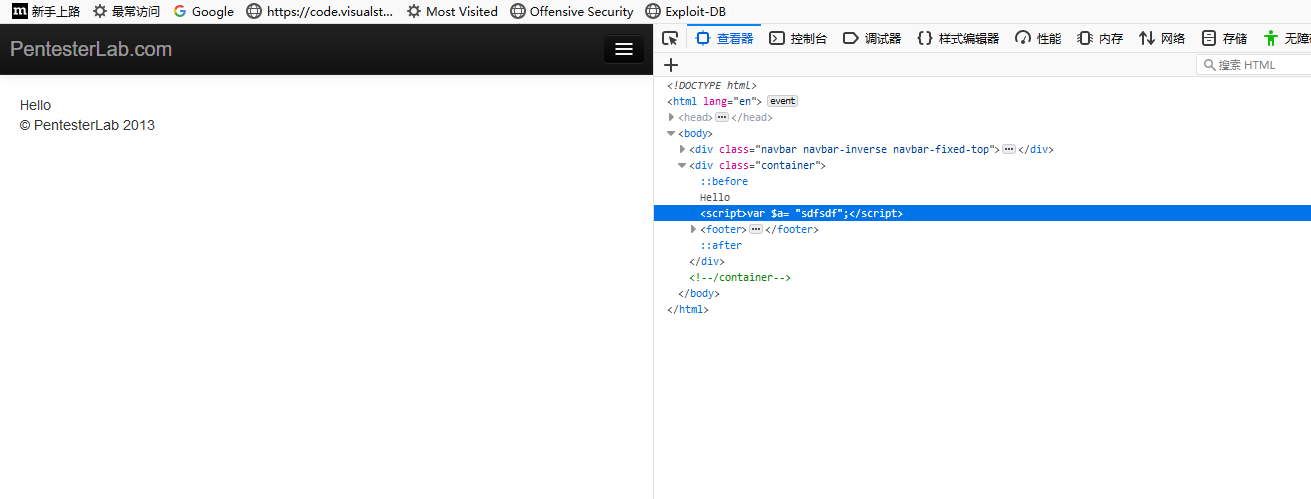The image size is (1311, 499).
Task: Click the © PentesterLab 2013 footer text
Action: pos(87,125)
